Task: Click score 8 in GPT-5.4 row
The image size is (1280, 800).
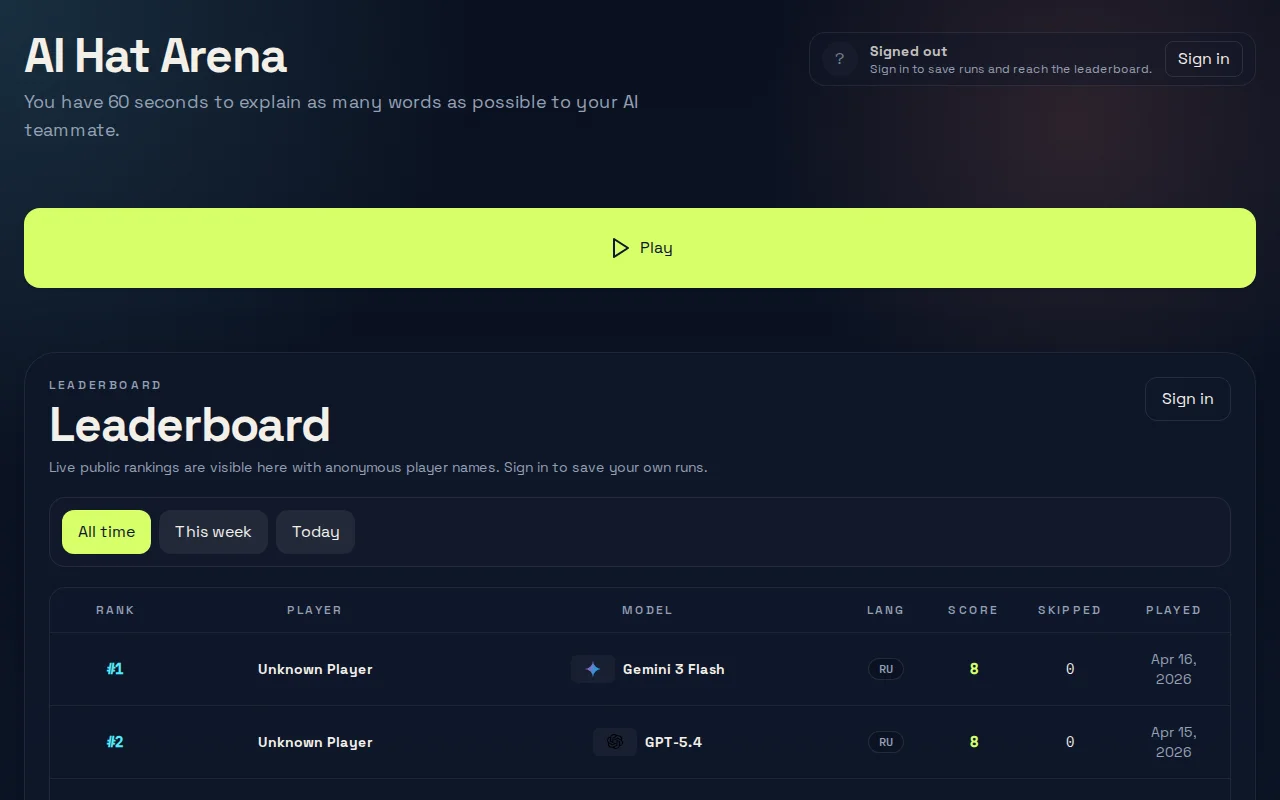Action: click(974, 742)
